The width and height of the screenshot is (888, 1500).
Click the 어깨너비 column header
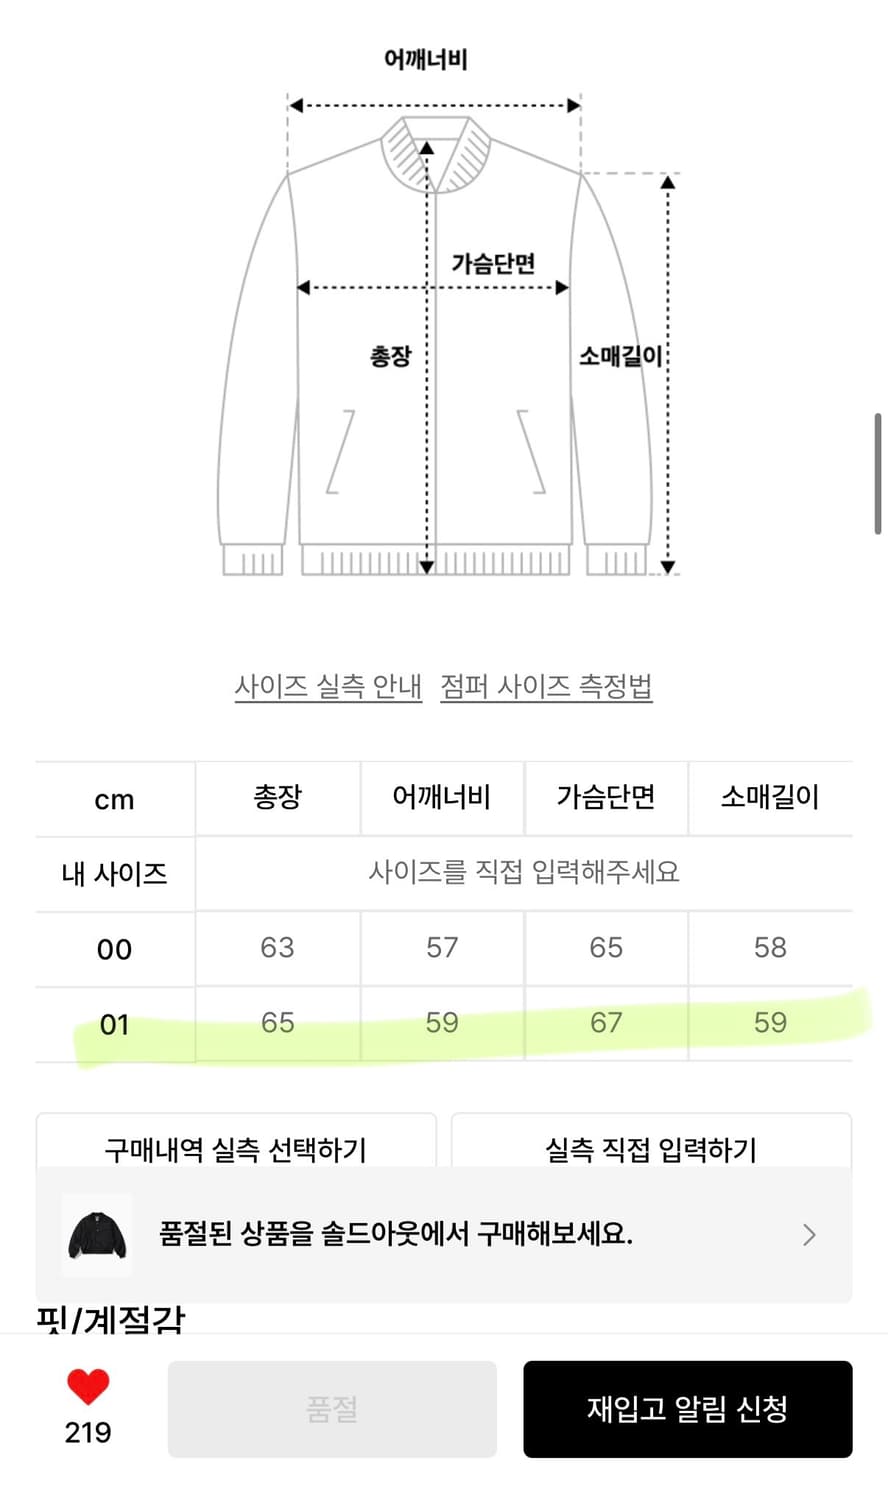point(442,797)
